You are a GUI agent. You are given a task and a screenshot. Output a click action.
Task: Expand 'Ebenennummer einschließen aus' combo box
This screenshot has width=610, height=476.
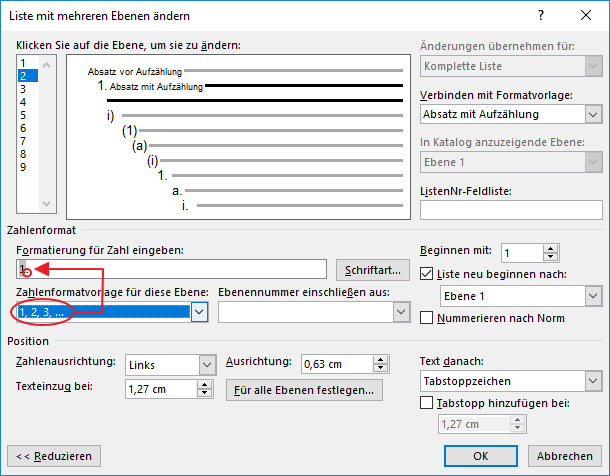point(402,312)
